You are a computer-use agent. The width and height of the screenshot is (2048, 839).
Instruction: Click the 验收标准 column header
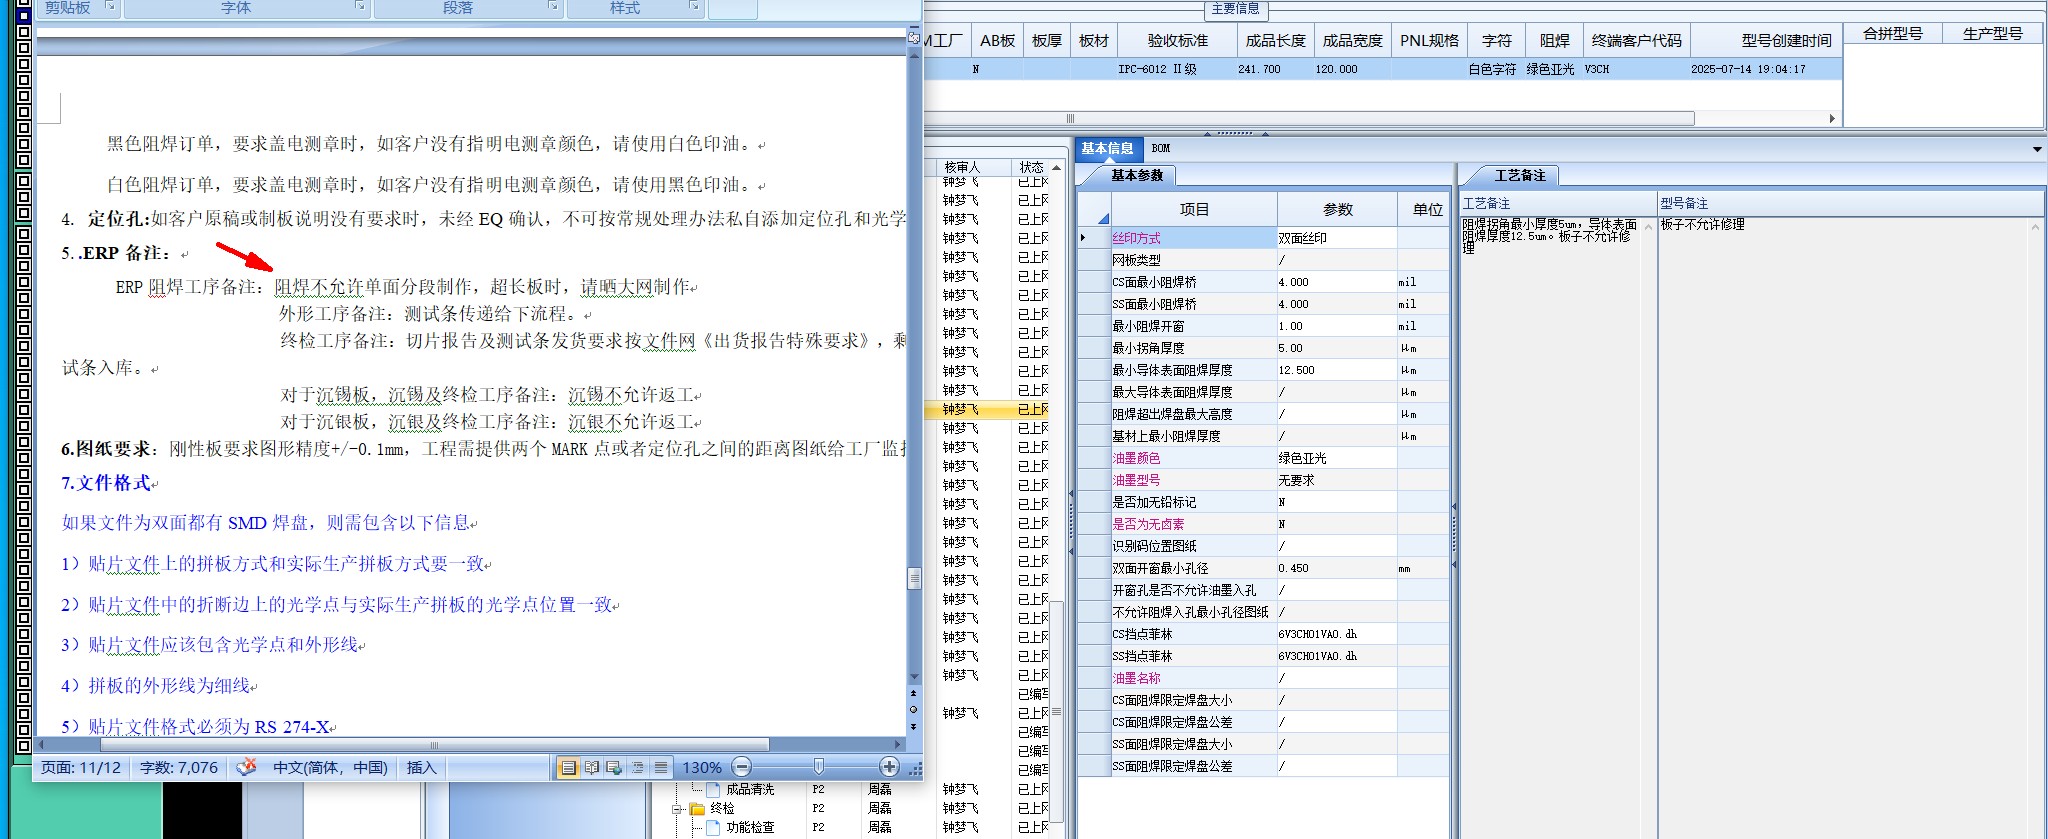[1178, 40]
